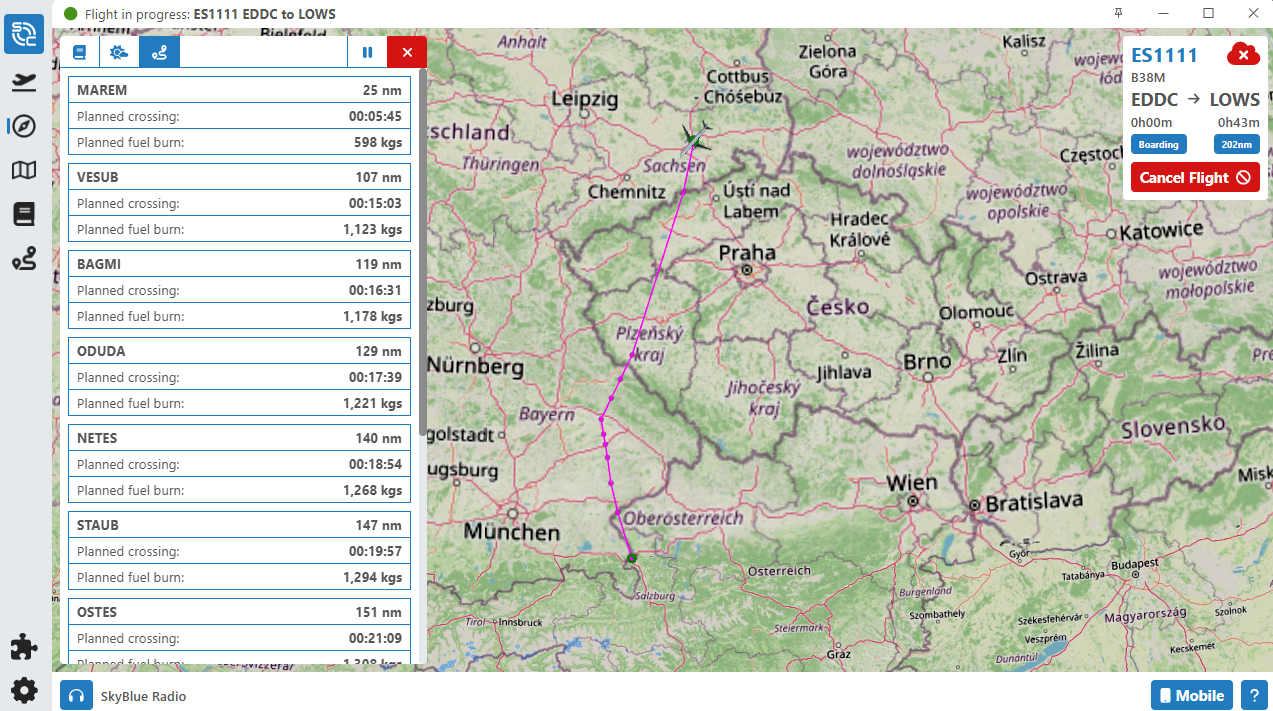Open the folded map icon in sidebar
Image resolution: width=1273 pixels, height=711 pixels.
pyautogui.click(x=24, y=171)
